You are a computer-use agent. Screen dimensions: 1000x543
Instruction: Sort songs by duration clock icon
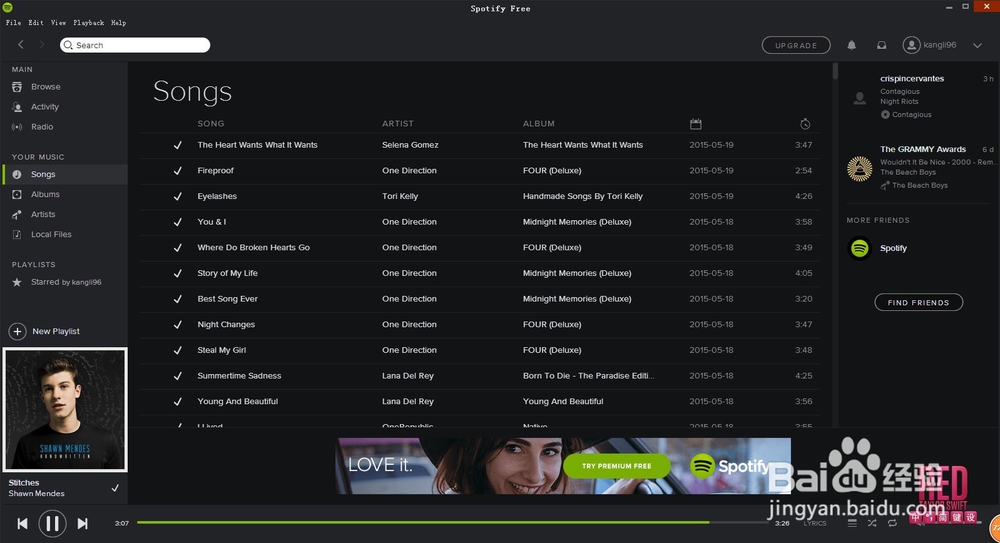[805, 124]
